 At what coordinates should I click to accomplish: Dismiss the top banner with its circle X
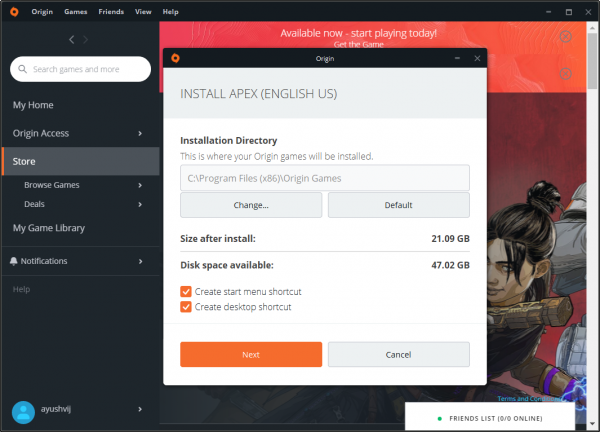point(566,37)
